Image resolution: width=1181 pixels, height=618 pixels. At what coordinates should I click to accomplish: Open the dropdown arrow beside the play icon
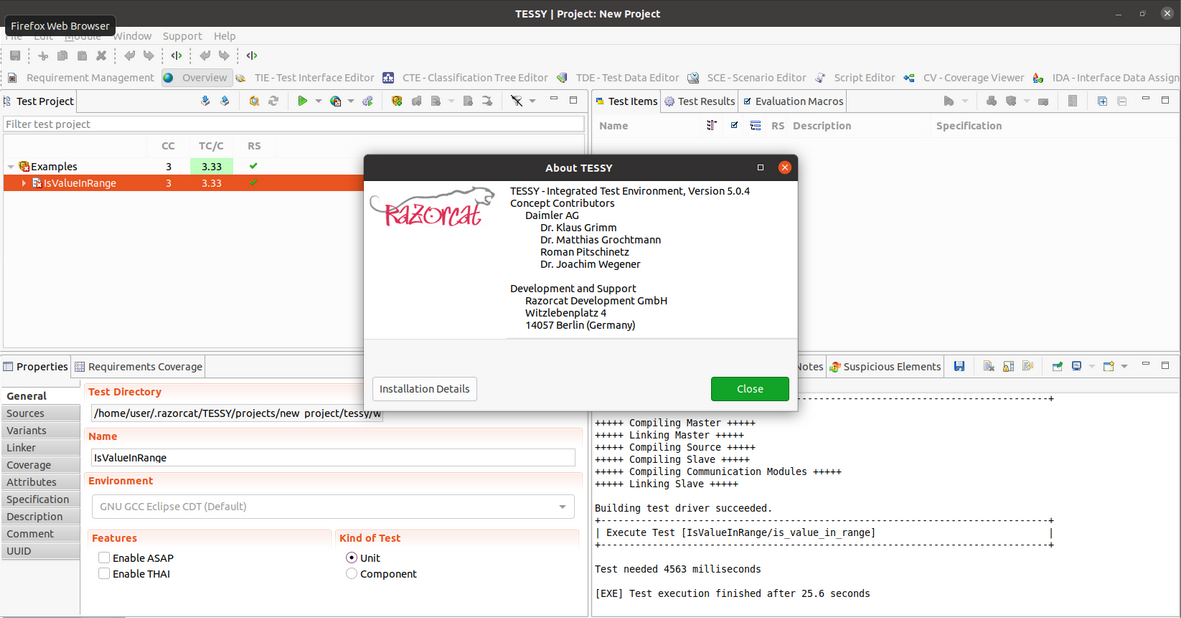[318, 101]
